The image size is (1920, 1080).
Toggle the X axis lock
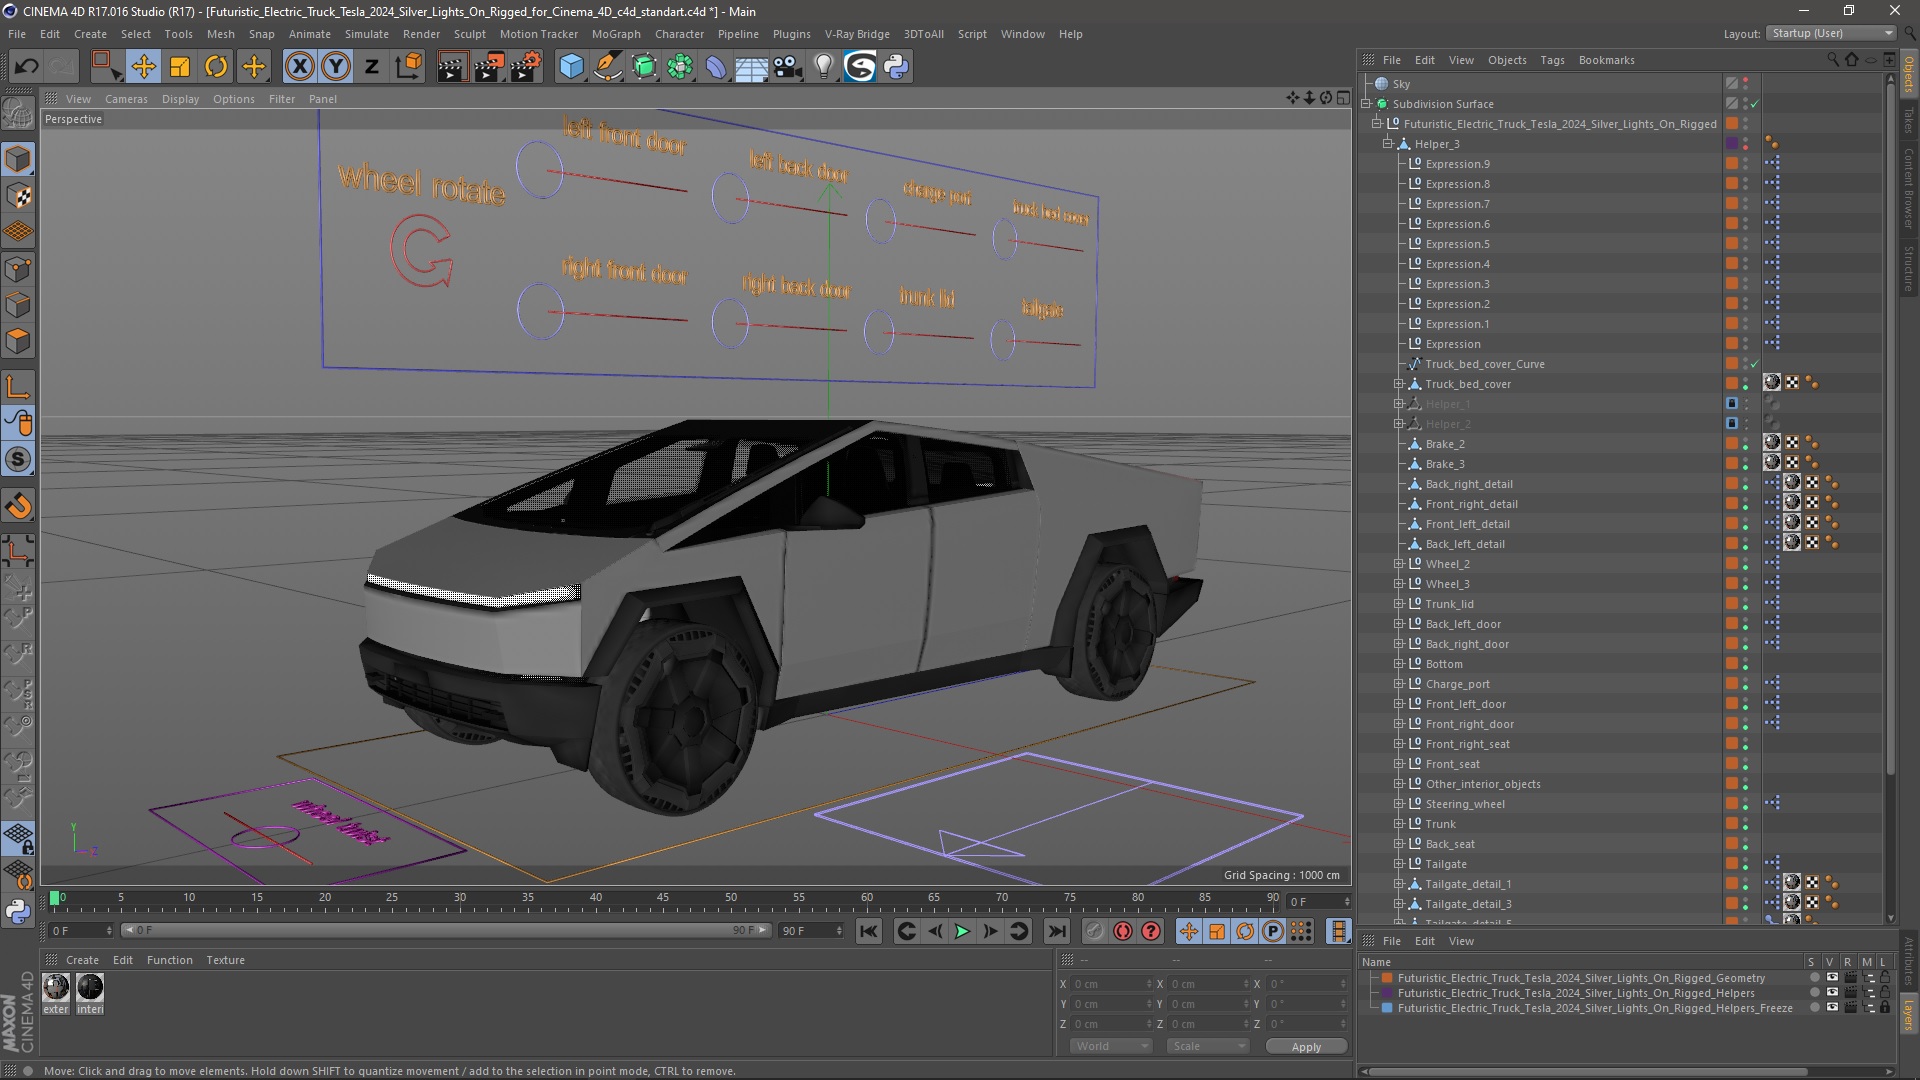299,67
